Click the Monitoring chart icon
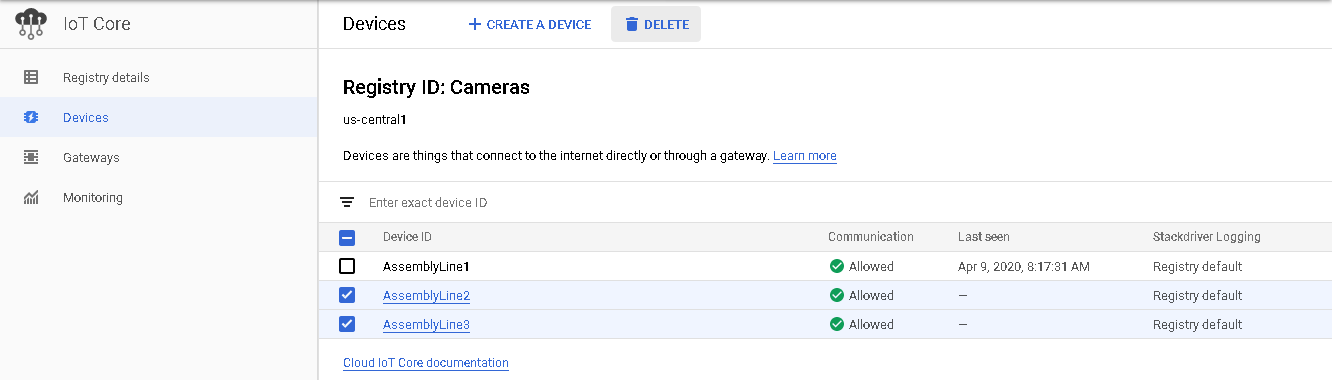 pos(31,197)
